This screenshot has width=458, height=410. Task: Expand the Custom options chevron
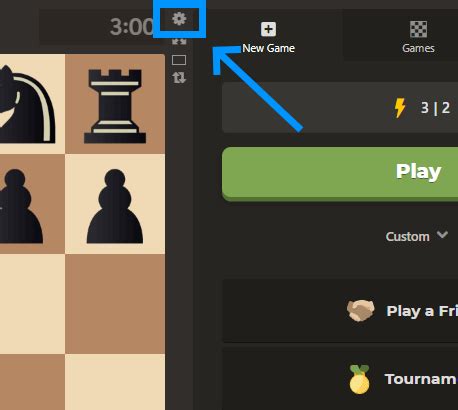click(442, 235)
